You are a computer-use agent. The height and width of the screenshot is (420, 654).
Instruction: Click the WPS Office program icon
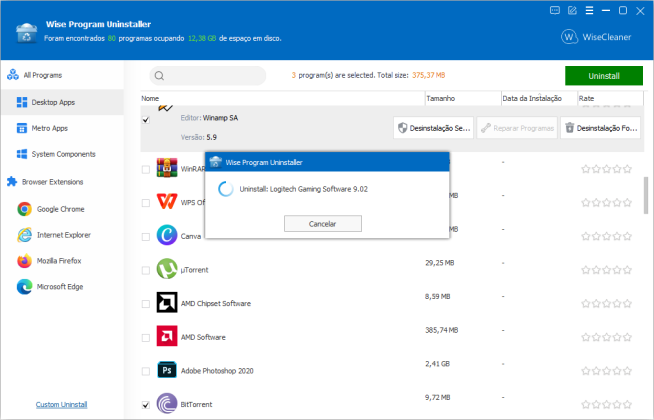167,201
